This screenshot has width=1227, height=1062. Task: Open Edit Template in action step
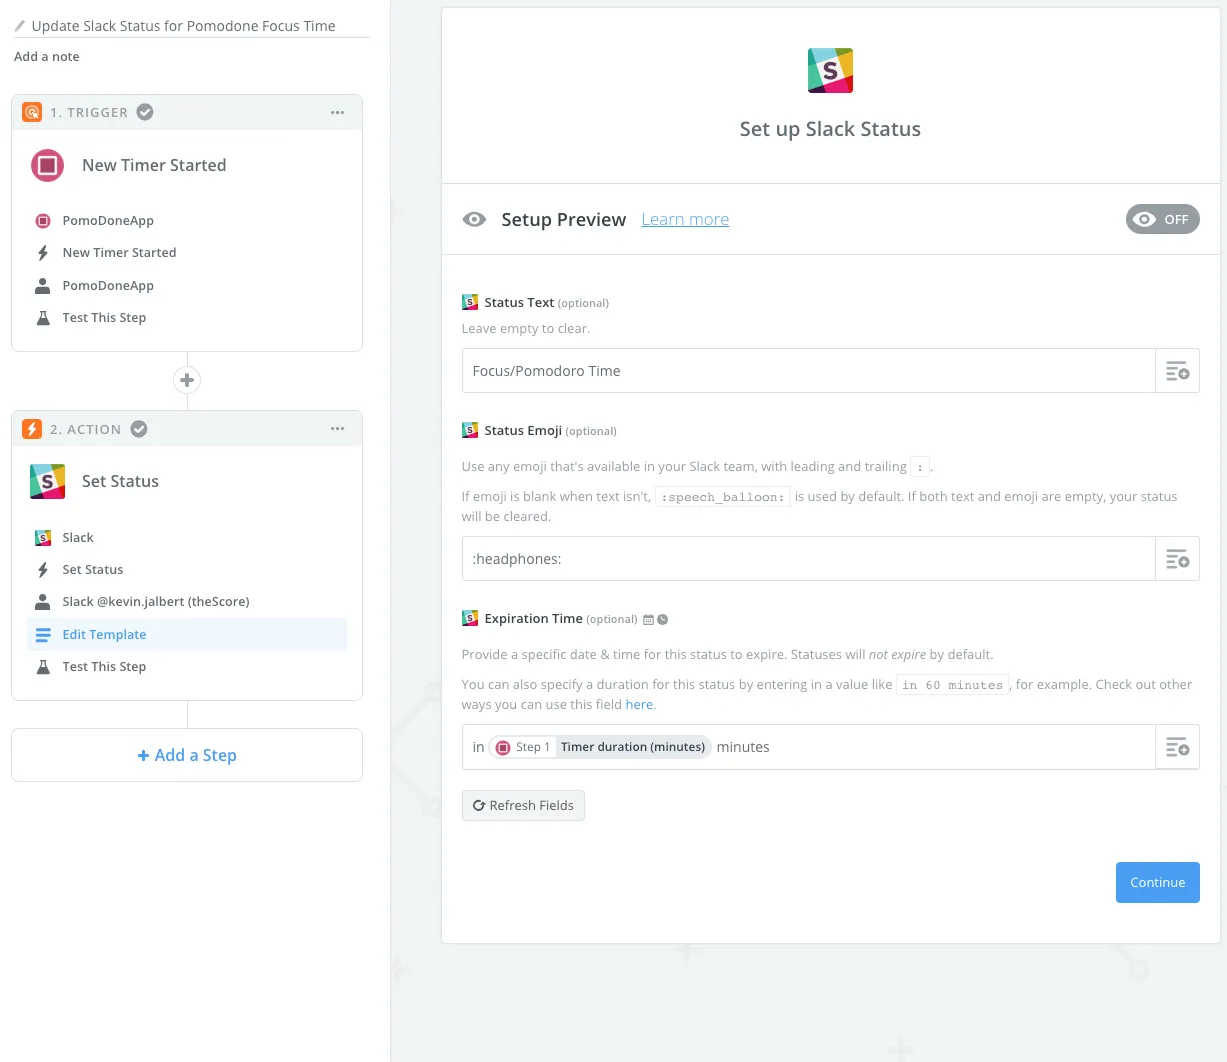[187, 635]
